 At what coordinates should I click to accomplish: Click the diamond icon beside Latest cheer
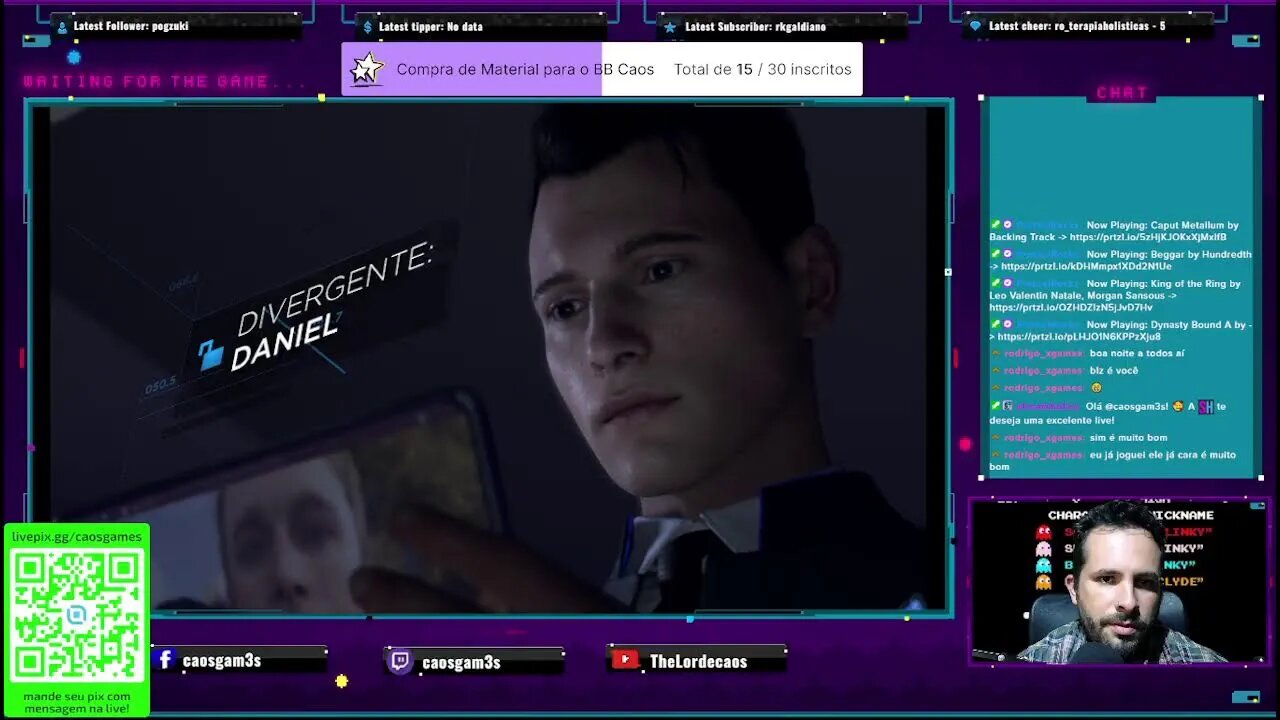pyautogui.click(x=975, y=26)
